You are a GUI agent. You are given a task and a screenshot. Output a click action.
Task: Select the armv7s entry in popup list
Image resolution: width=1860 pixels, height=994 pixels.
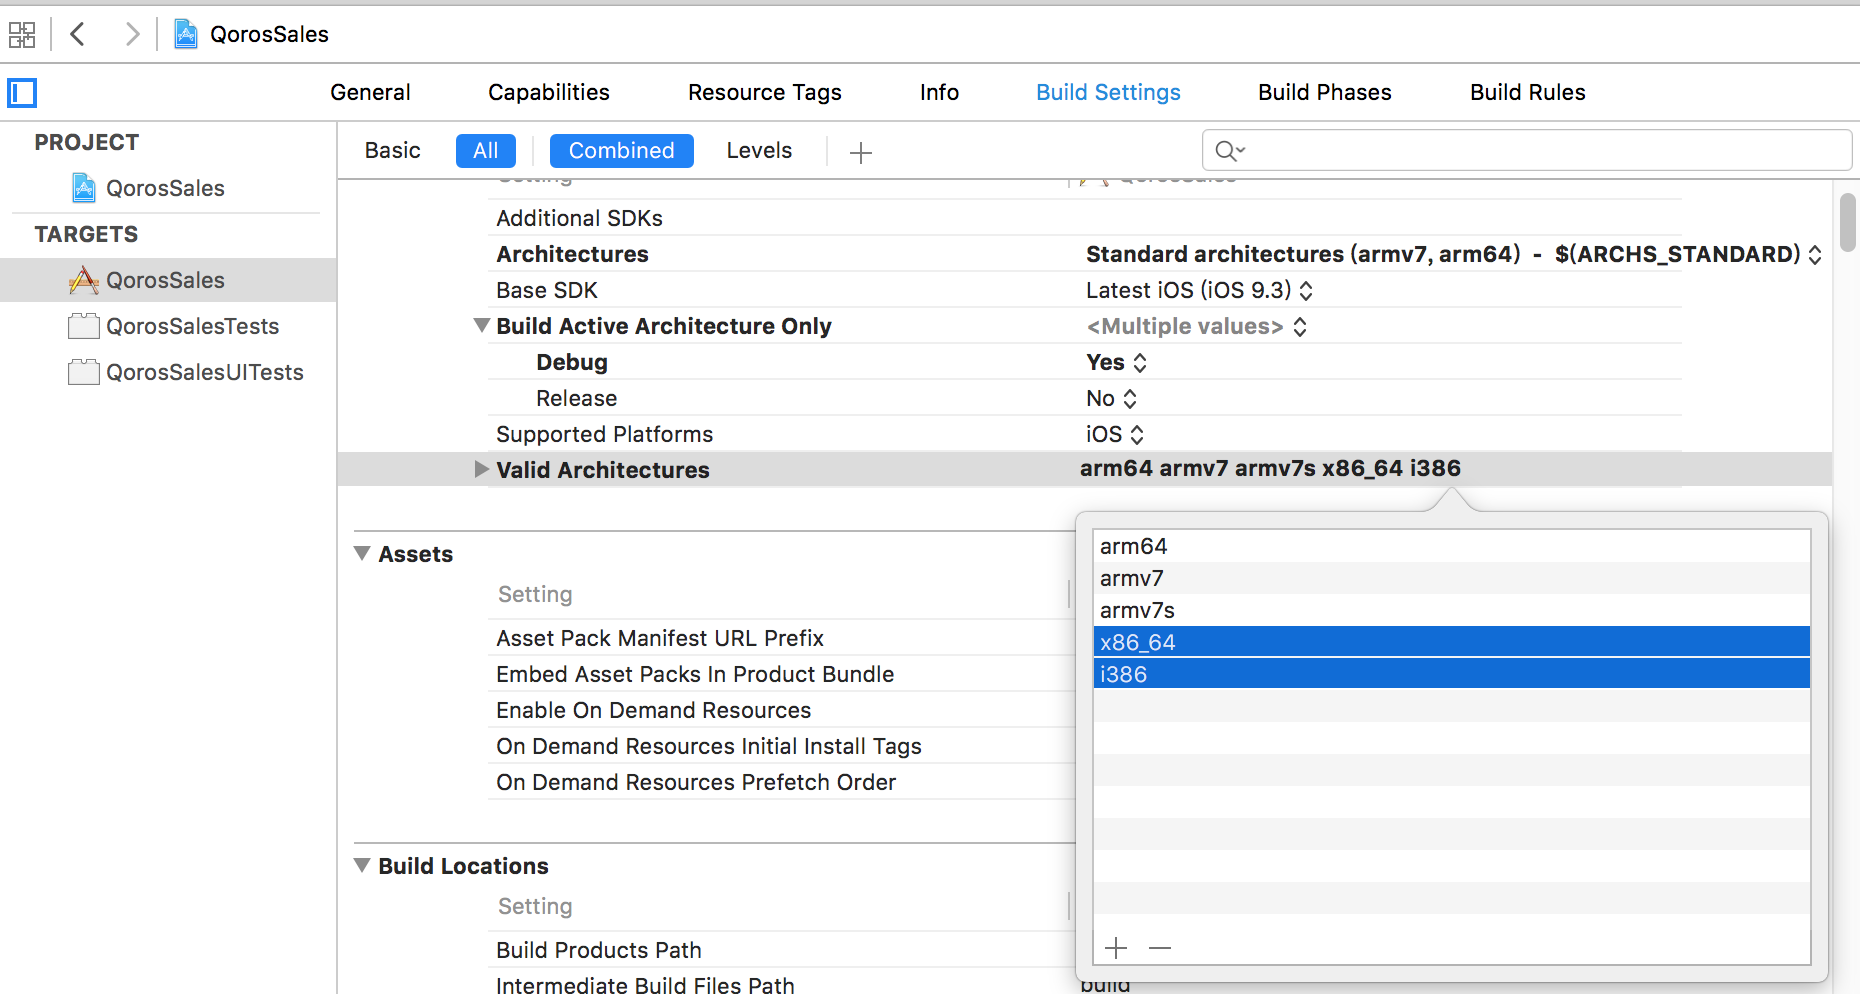(1137, 610)
